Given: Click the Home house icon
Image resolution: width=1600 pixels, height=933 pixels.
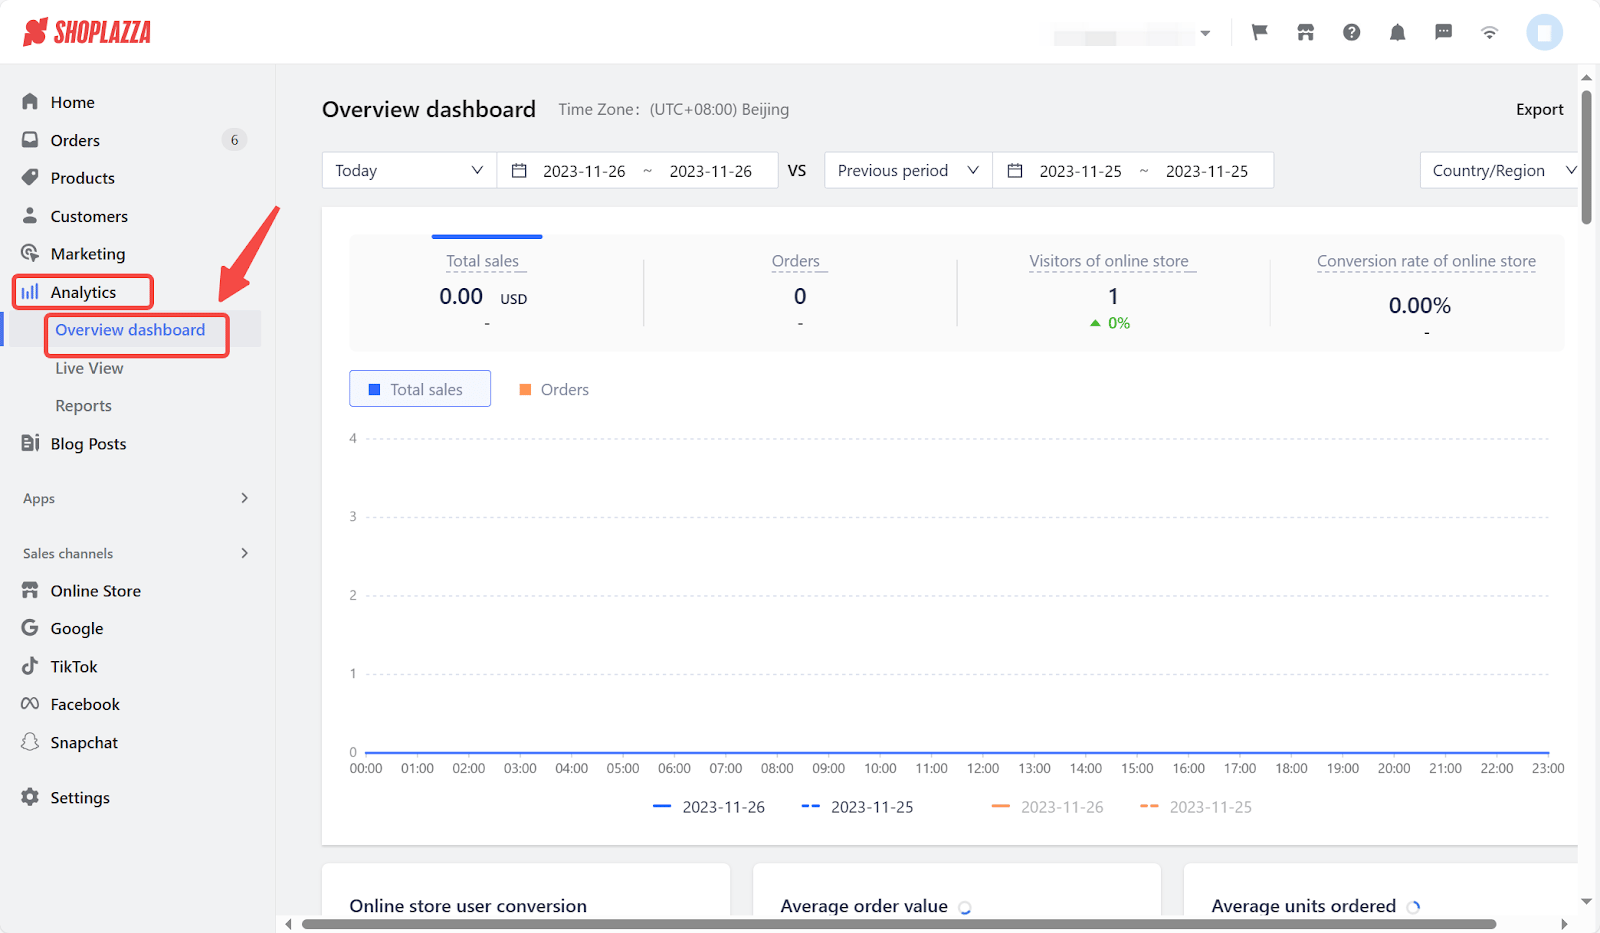Looking at the screenshot, I should click(30, 102).
